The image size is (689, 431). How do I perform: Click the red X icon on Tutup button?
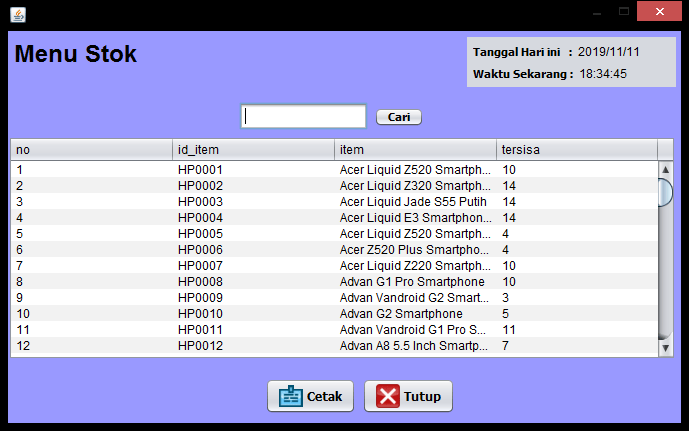pyautogui.click(x=387, y=396)
